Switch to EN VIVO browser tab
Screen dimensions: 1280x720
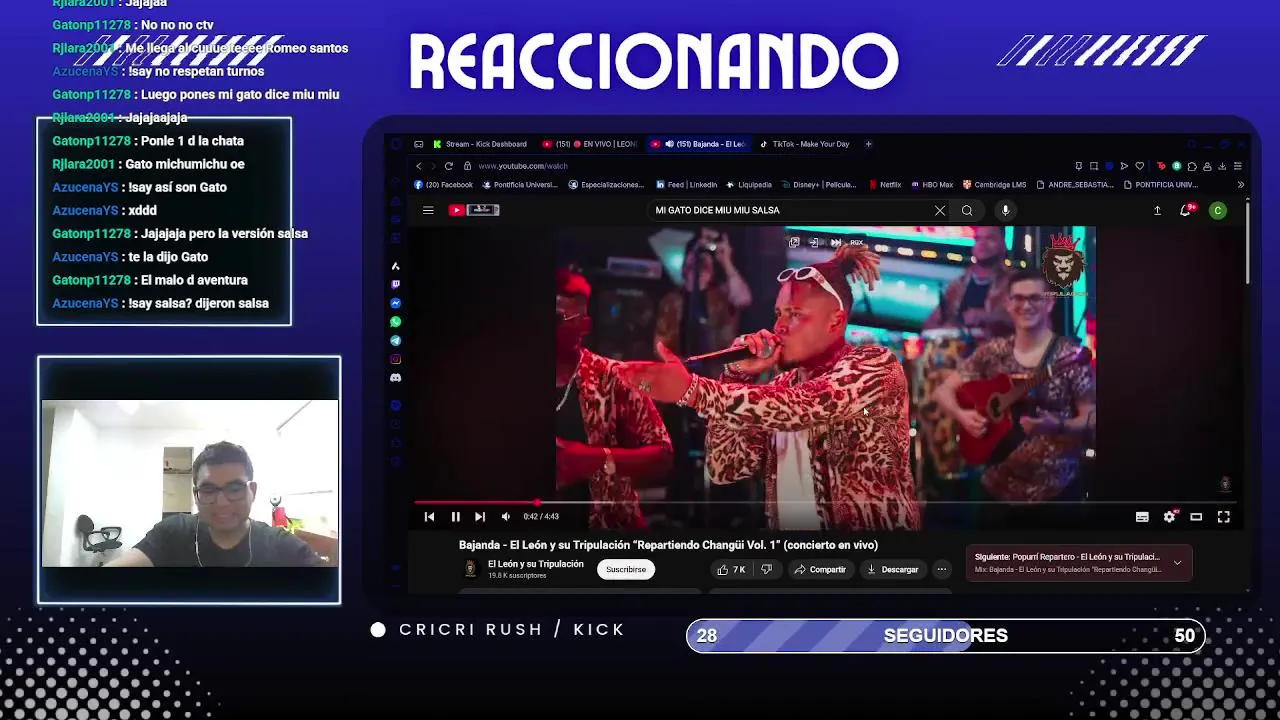click(589, 144)
